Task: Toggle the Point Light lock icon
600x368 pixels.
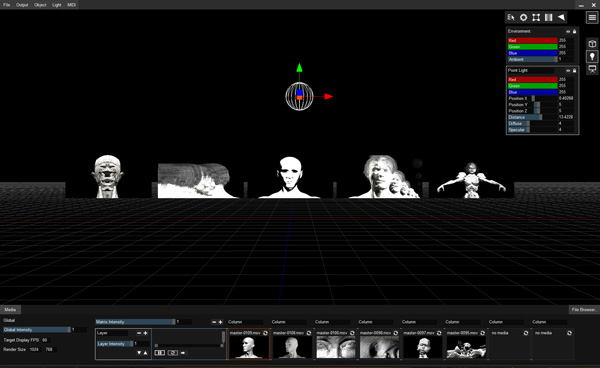Action: [x=574, y=70]
